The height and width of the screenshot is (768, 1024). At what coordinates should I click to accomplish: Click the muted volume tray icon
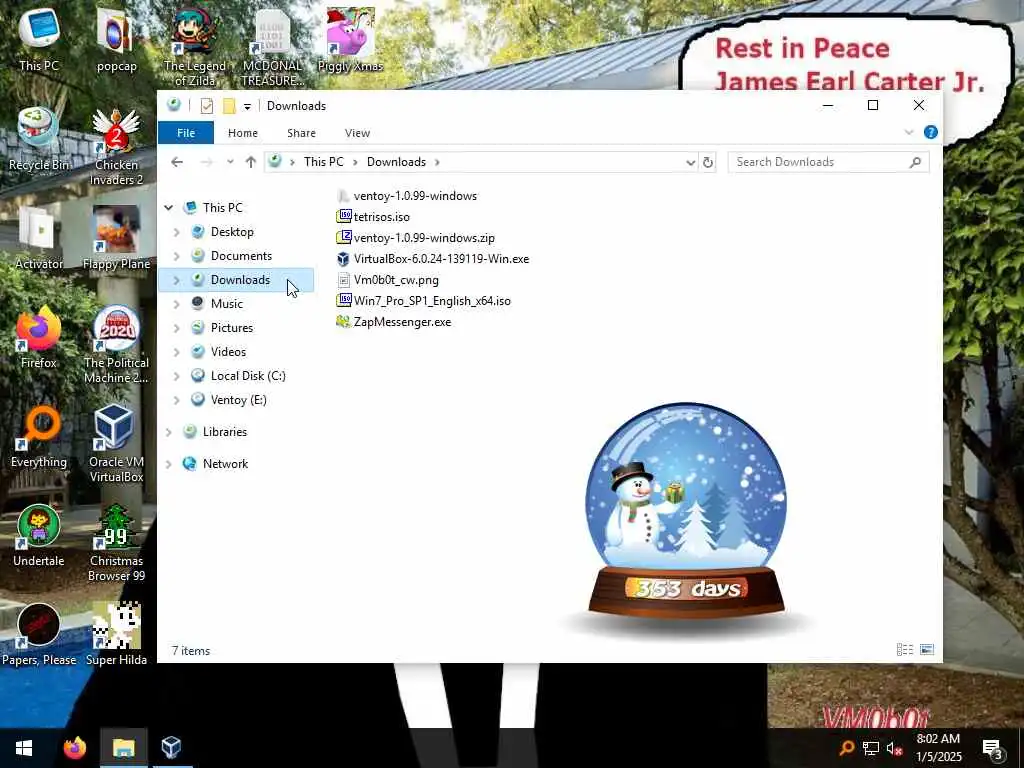(895, 748)
